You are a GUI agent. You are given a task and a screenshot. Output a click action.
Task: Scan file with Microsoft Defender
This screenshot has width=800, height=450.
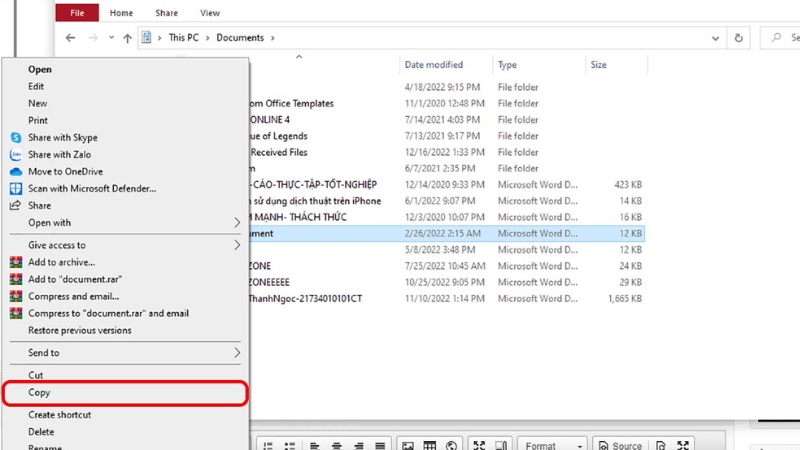pos(91,189)
